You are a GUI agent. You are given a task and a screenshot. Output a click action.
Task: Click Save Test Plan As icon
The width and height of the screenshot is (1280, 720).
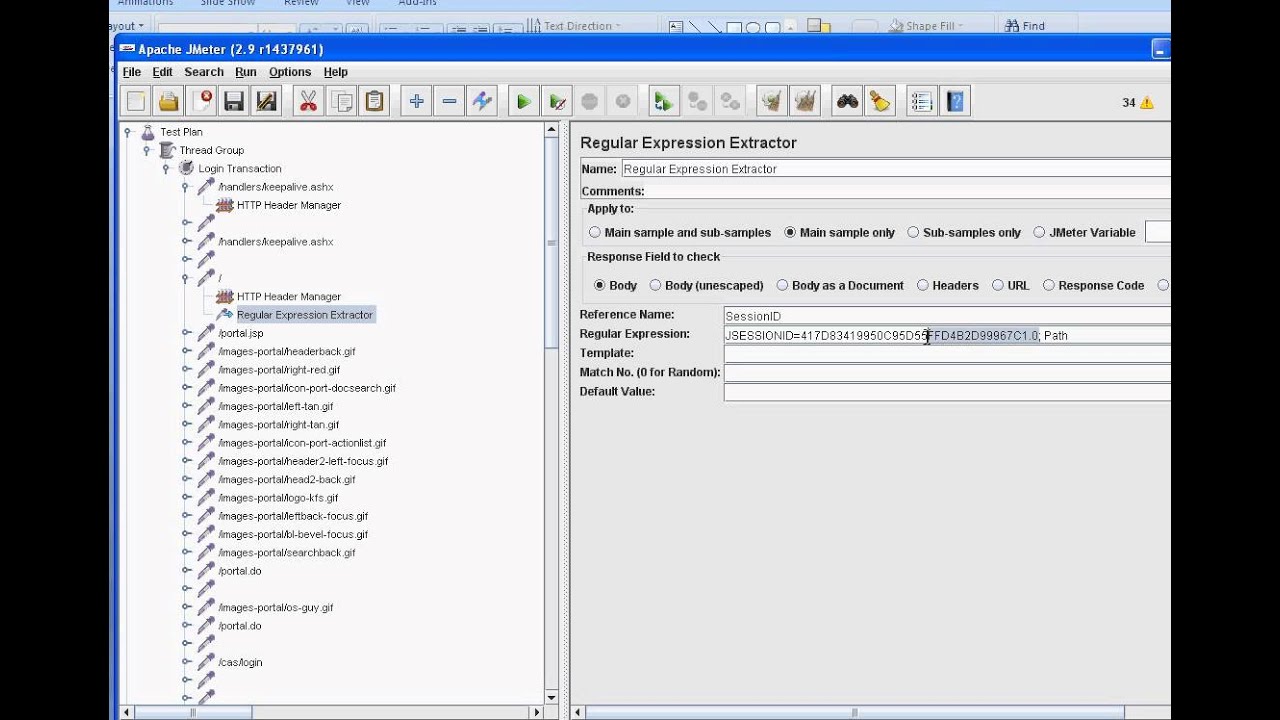pos(266,101)
